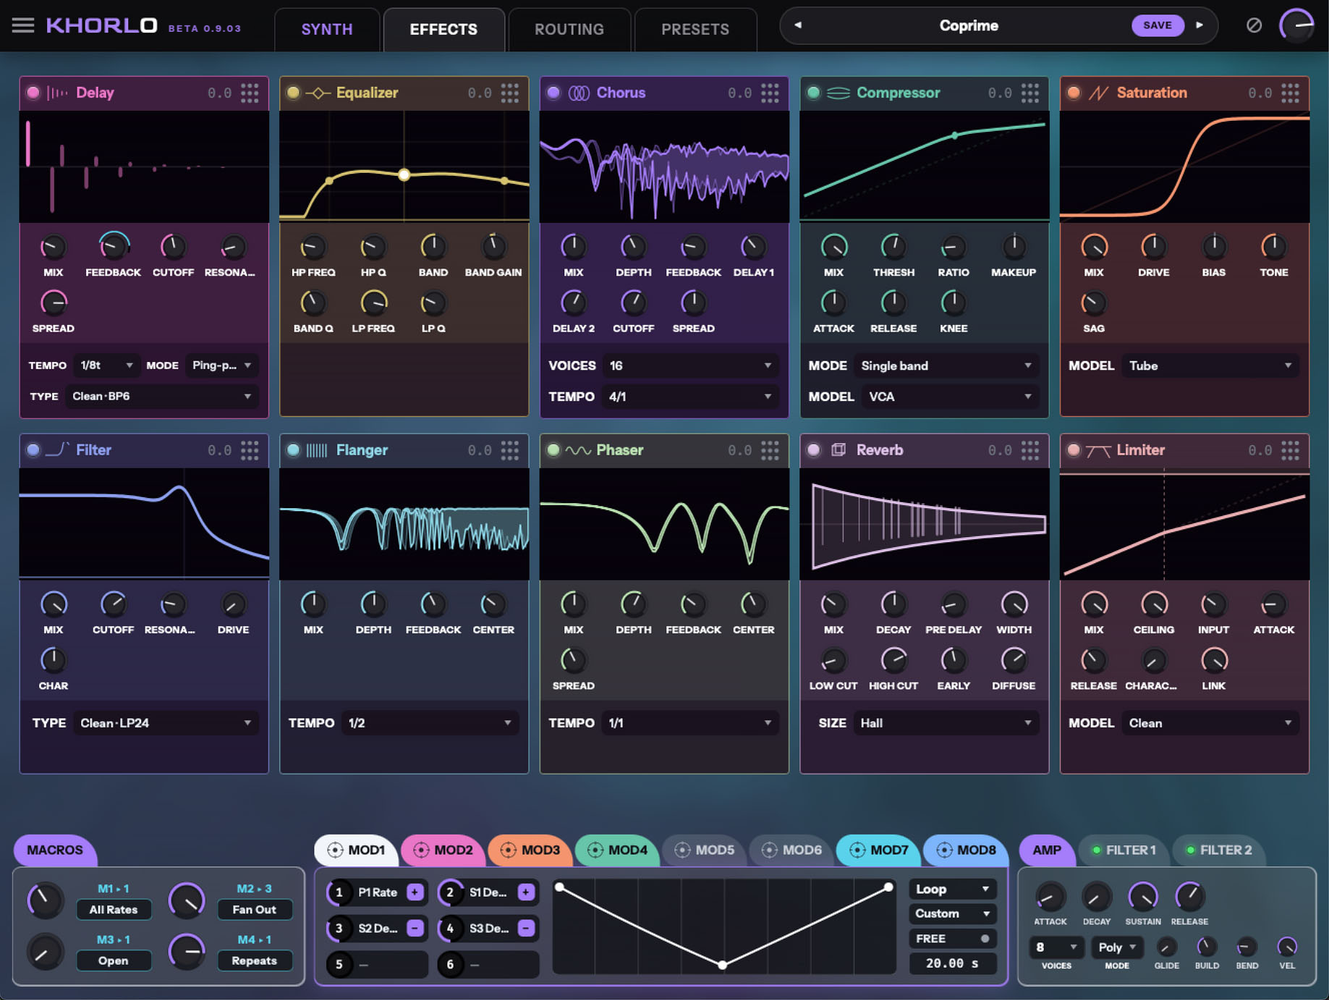Switch to the ROUTING tab
Screen dimensions: 1329x1000
[569, 29]
